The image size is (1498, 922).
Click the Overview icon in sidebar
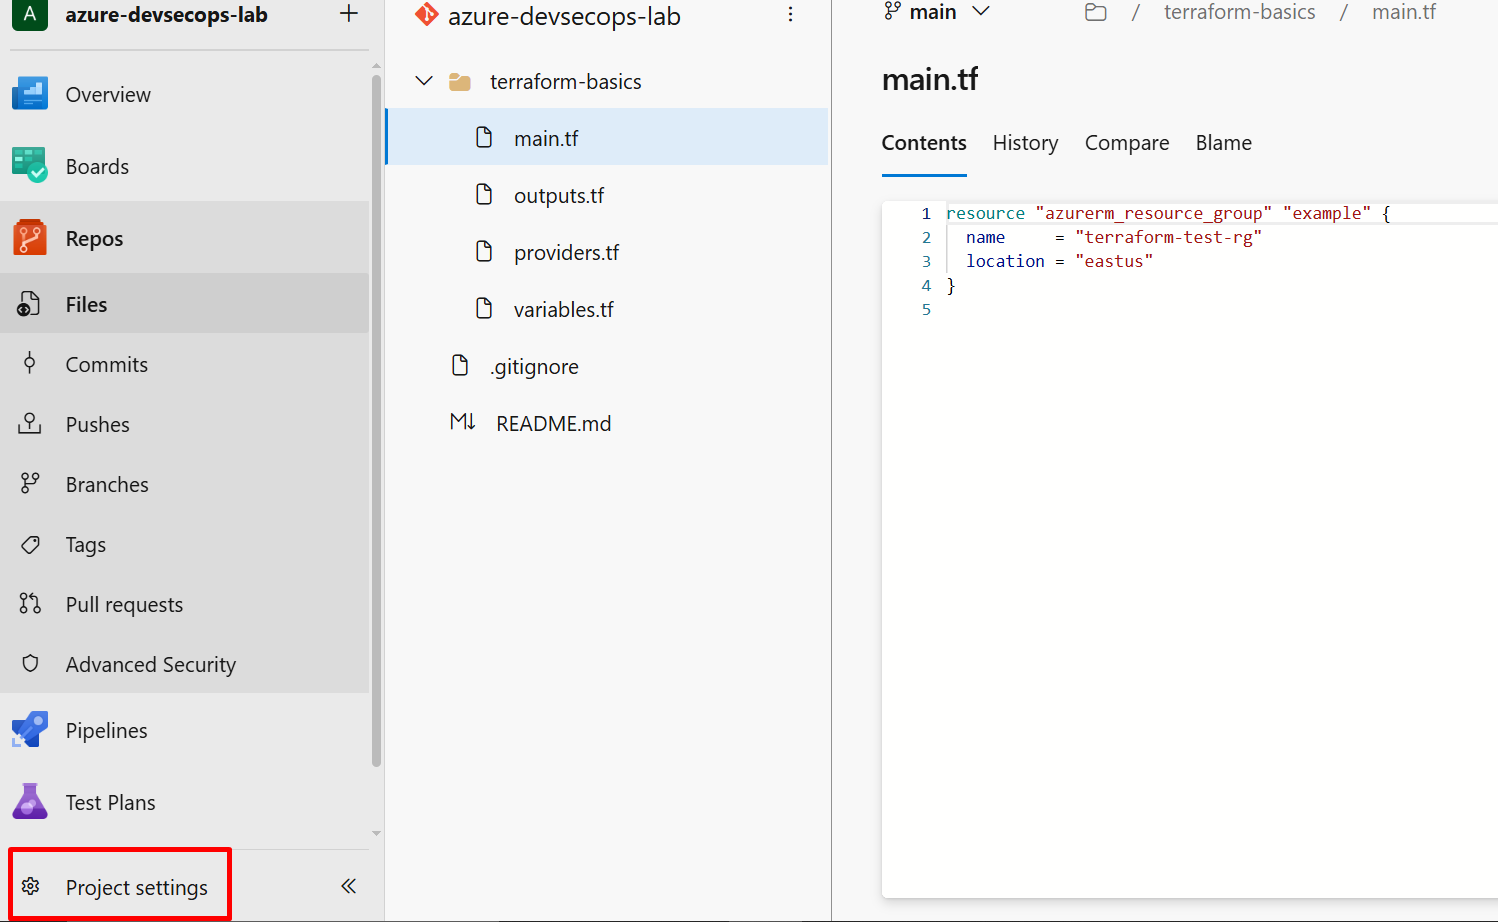pyautogui.click(x=30, y=94)
